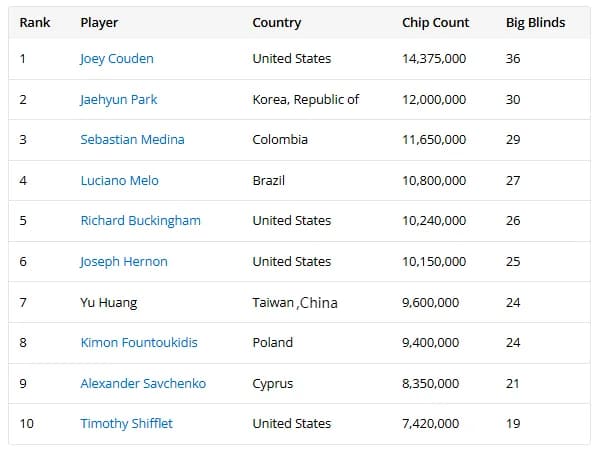Open Jaehyun Park player profile
Screen dimensions: 602x450
coord(119,99)
